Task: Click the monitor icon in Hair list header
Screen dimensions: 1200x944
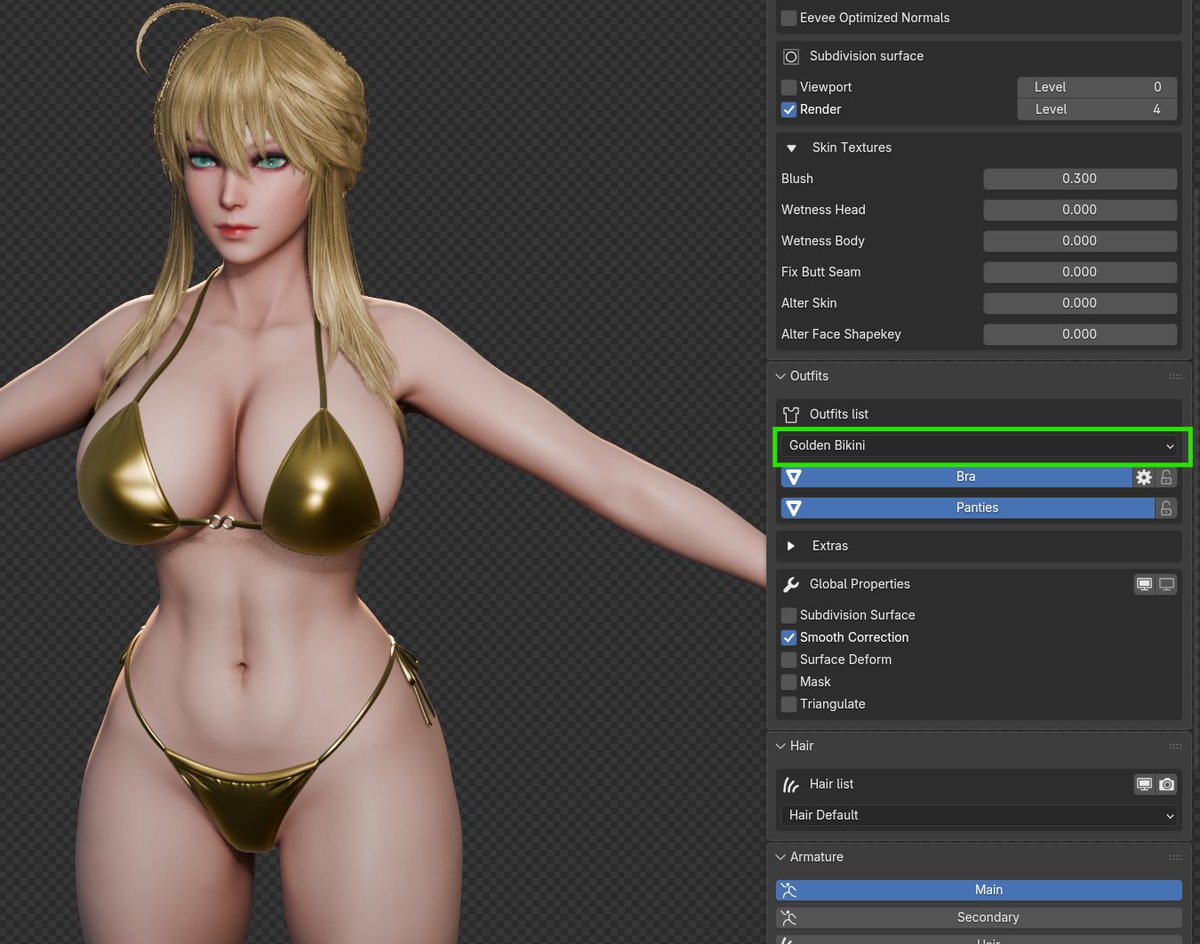Action: 1145,785
